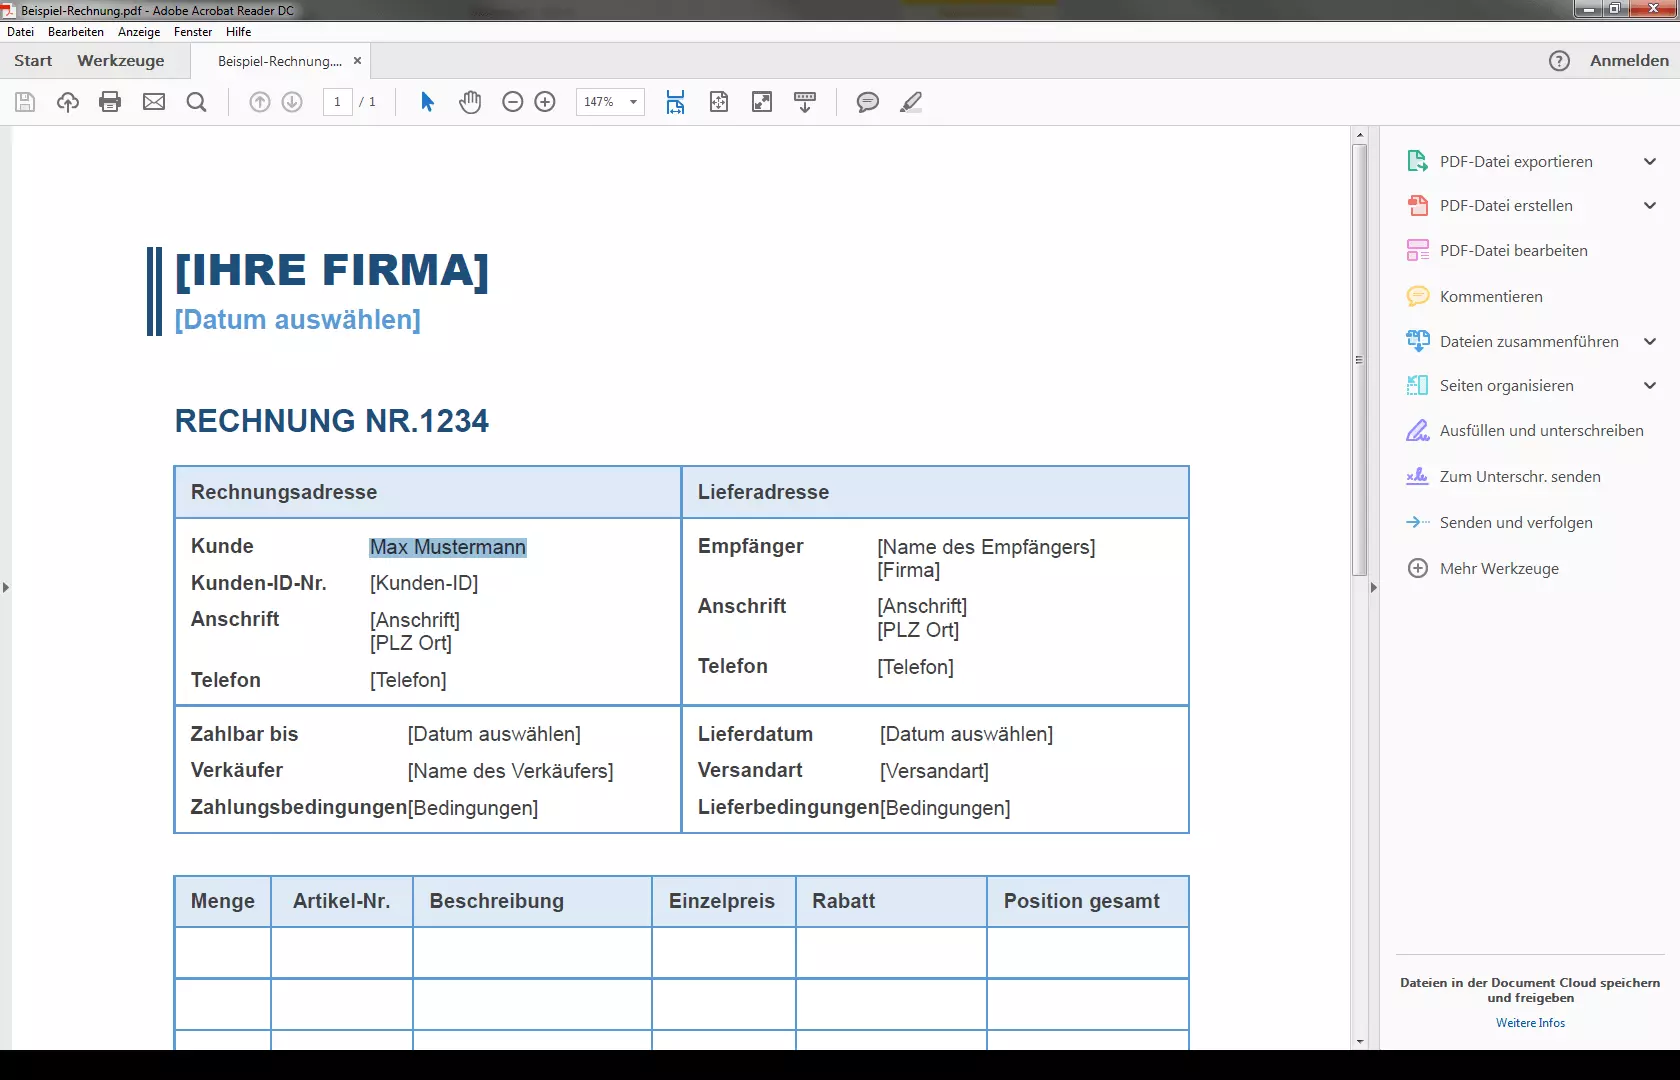Click the vertical scrollbar thumb
The image size is (1680, 1080).
pyautogui.click(x=1359, y=360)
